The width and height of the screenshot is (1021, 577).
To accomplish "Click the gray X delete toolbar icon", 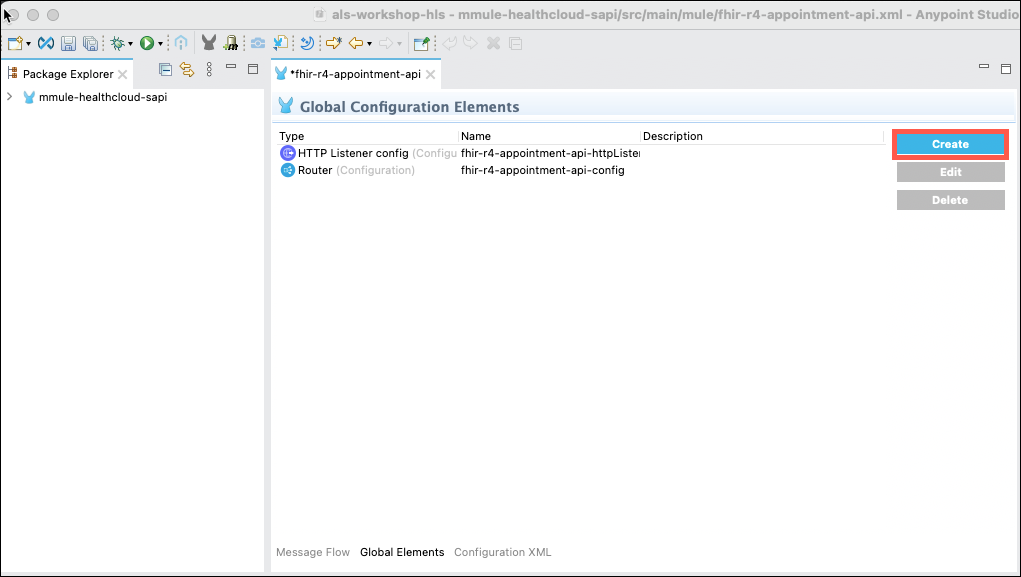I will [x=494, y=44].
